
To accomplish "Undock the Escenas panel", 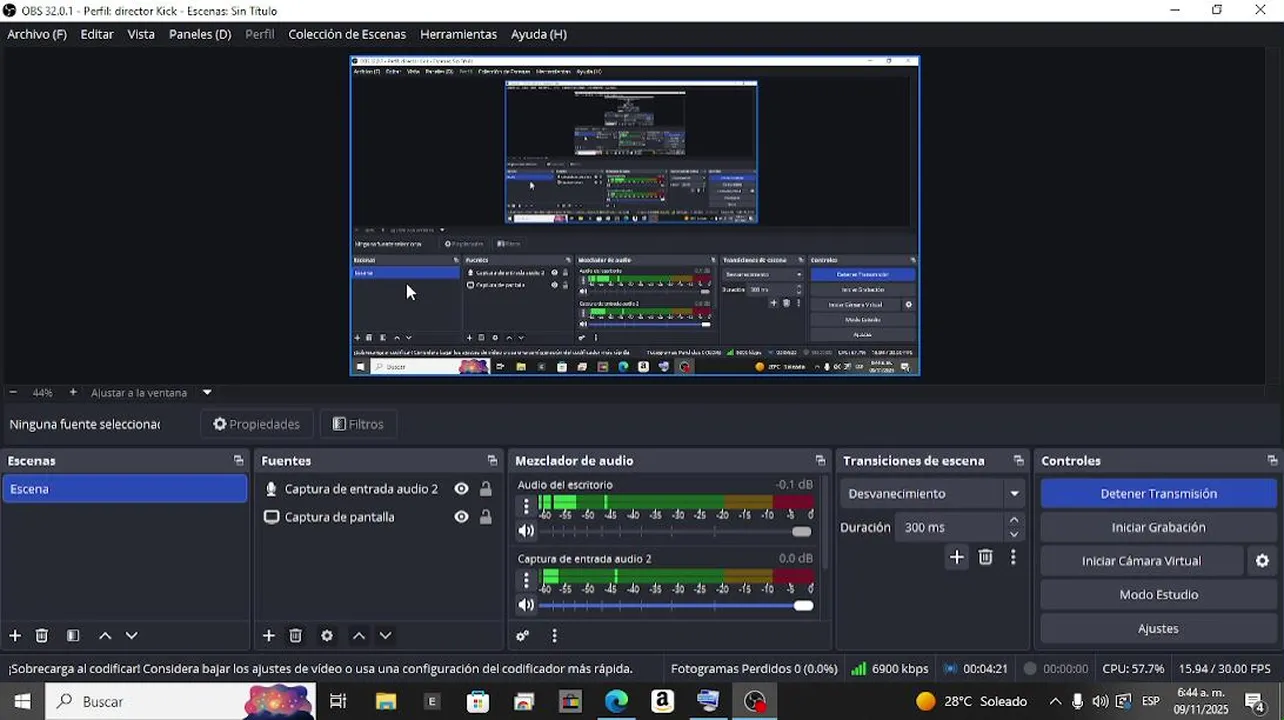I will [238, 461].
